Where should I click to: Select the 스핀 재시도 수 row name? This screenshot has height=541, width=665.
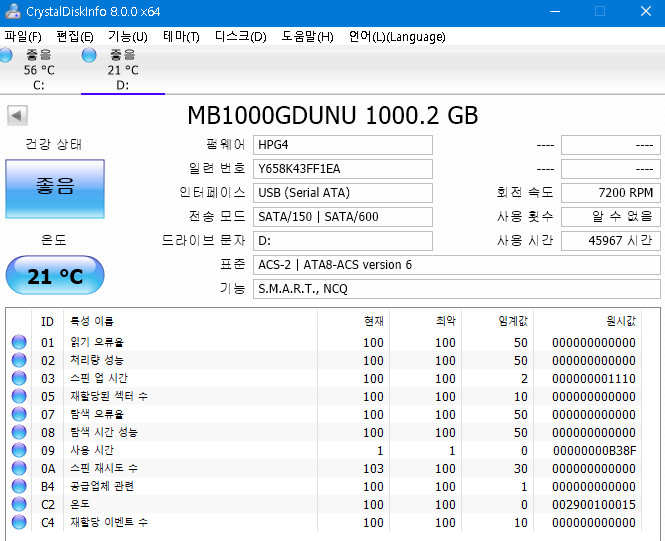click(x=104, y=468)
